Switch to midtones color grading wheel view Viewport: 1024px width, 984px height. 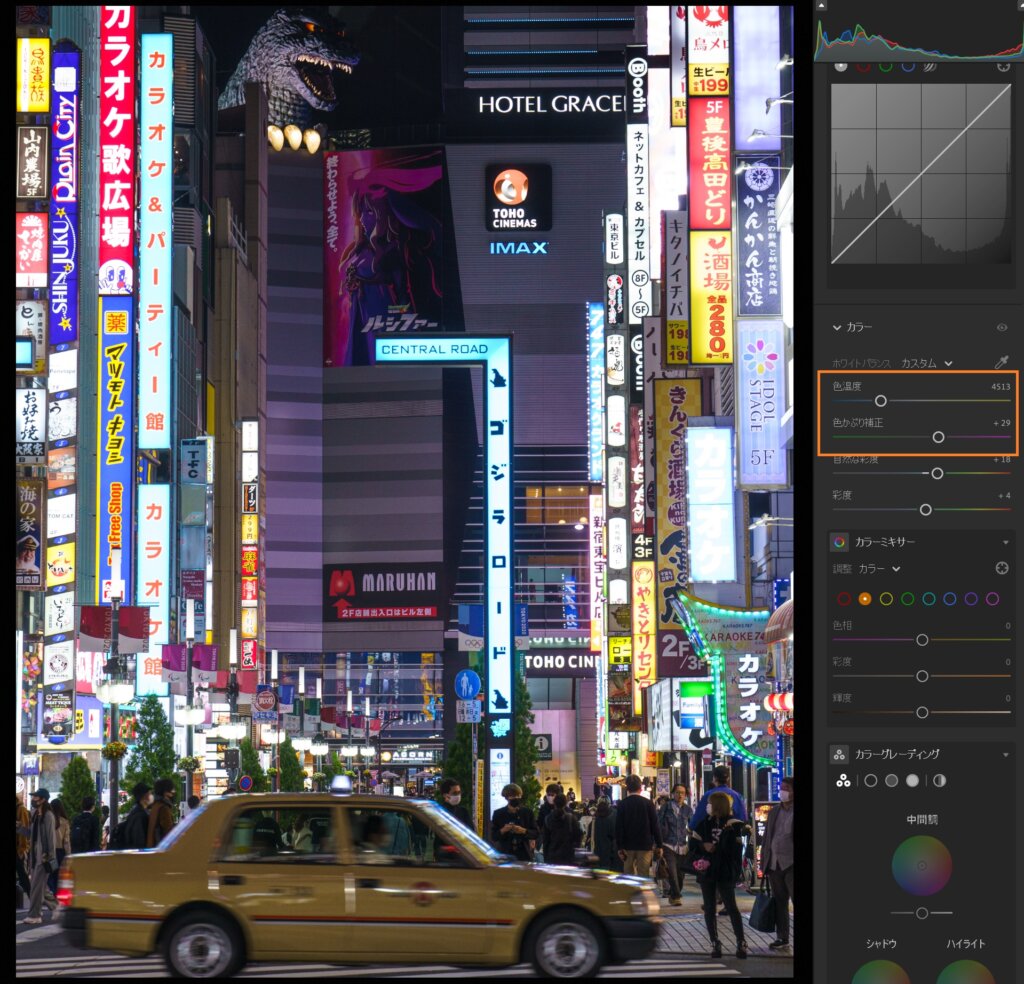891,781
